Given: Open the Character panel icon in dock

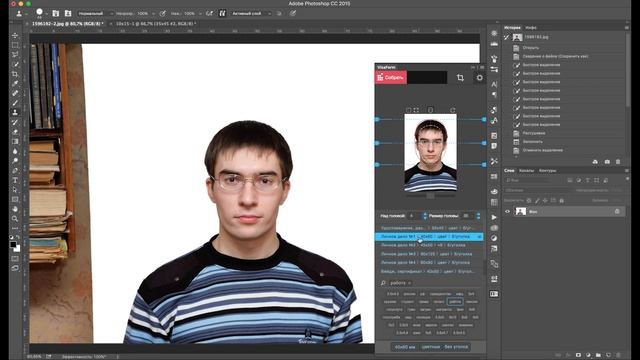Looking at the screenshot, I should pyautogui.click(x=494, y=84).
